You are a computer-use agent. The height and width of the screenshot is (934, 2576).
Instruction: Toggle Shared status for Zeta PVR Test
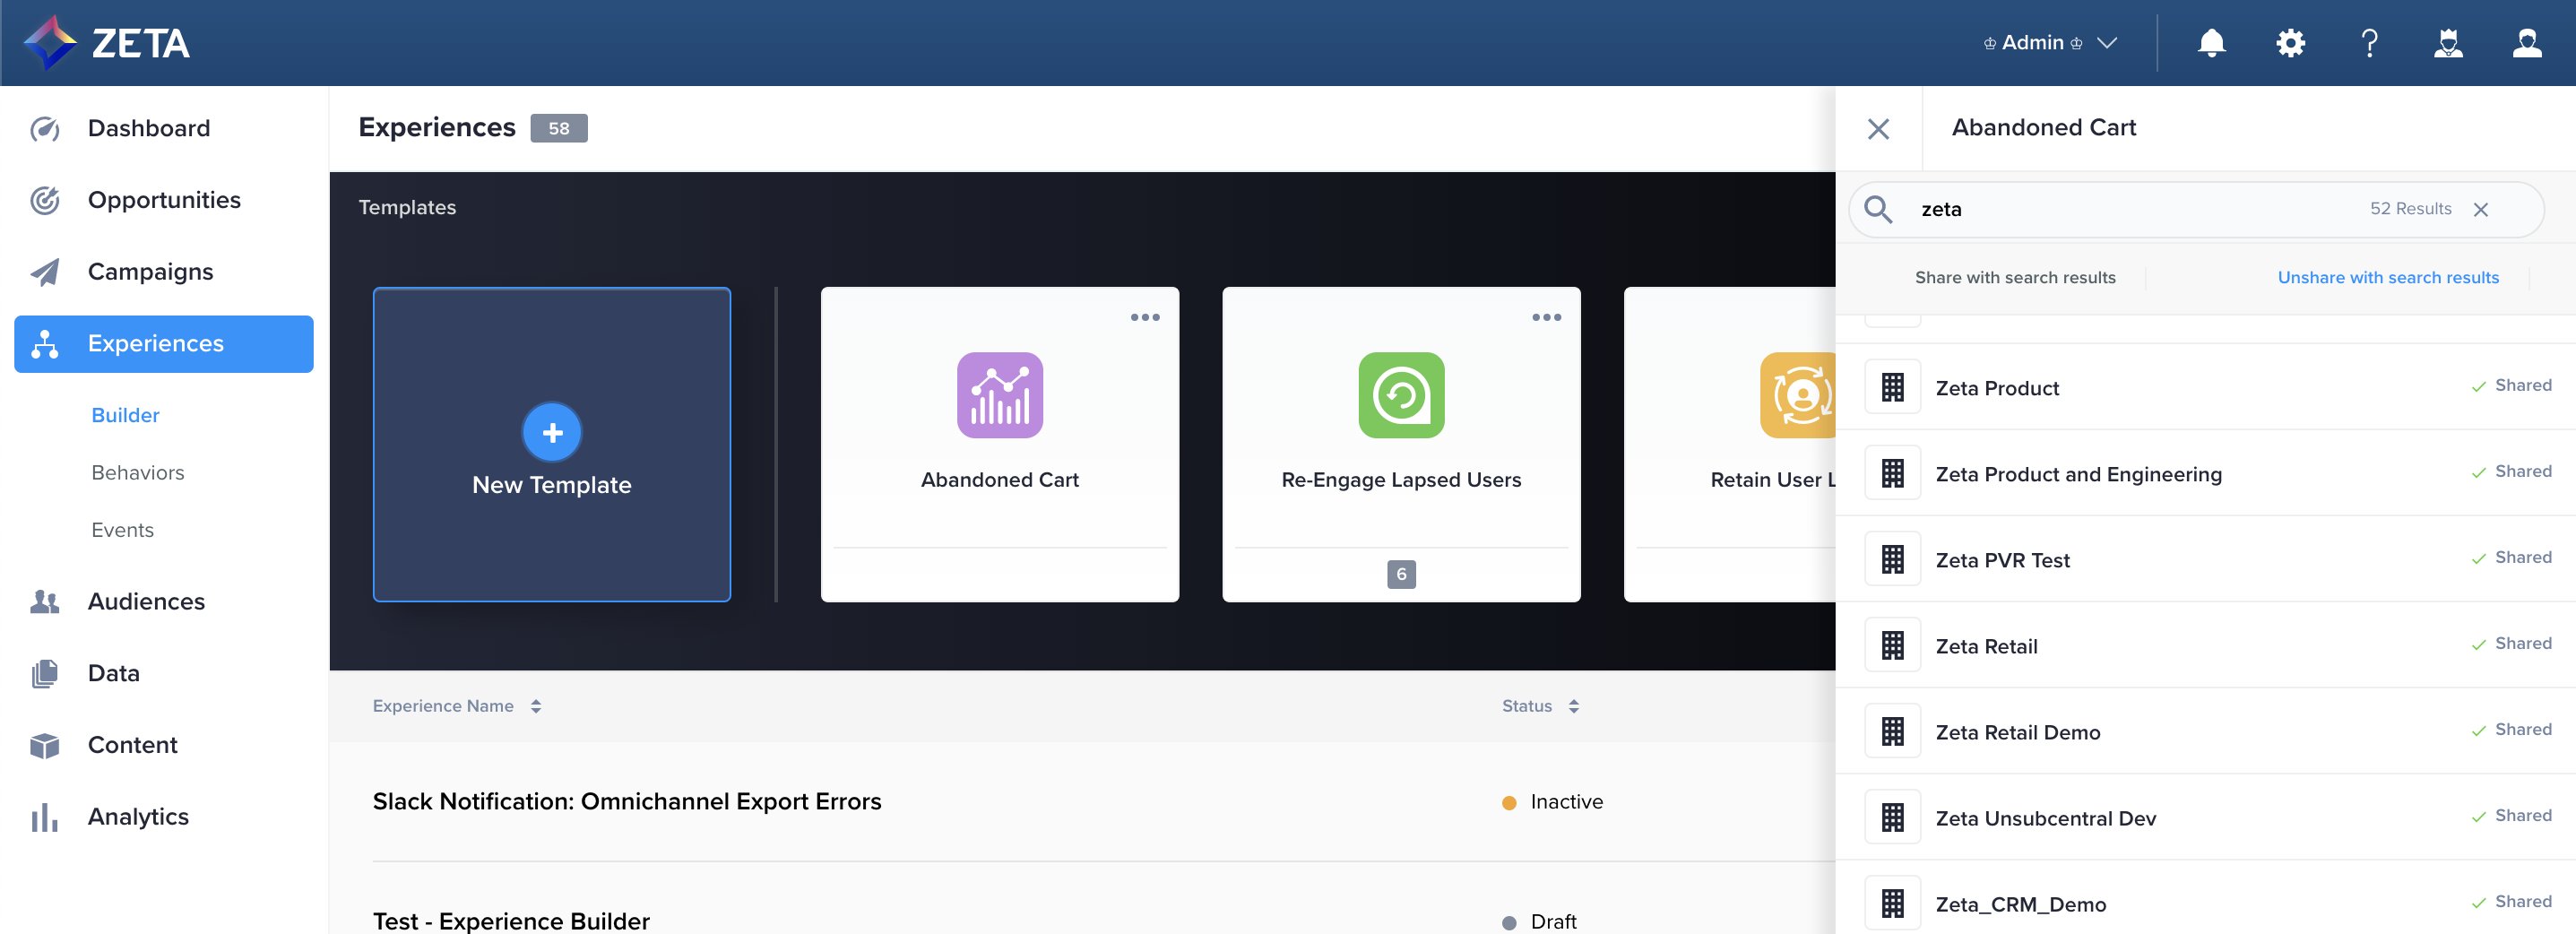coord(2511,558)
